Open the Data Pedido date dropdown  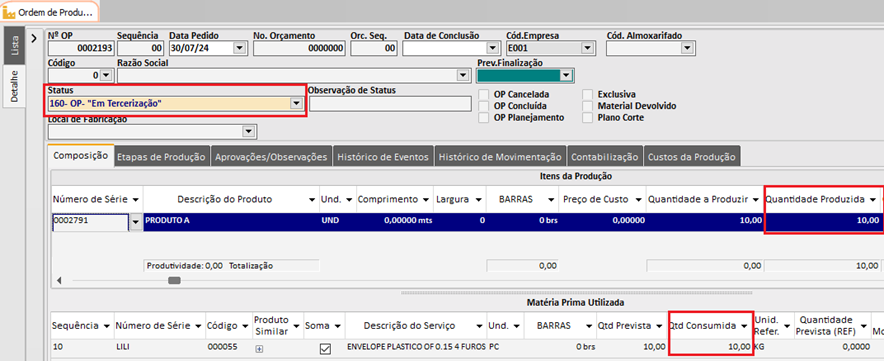coord(239,49)
